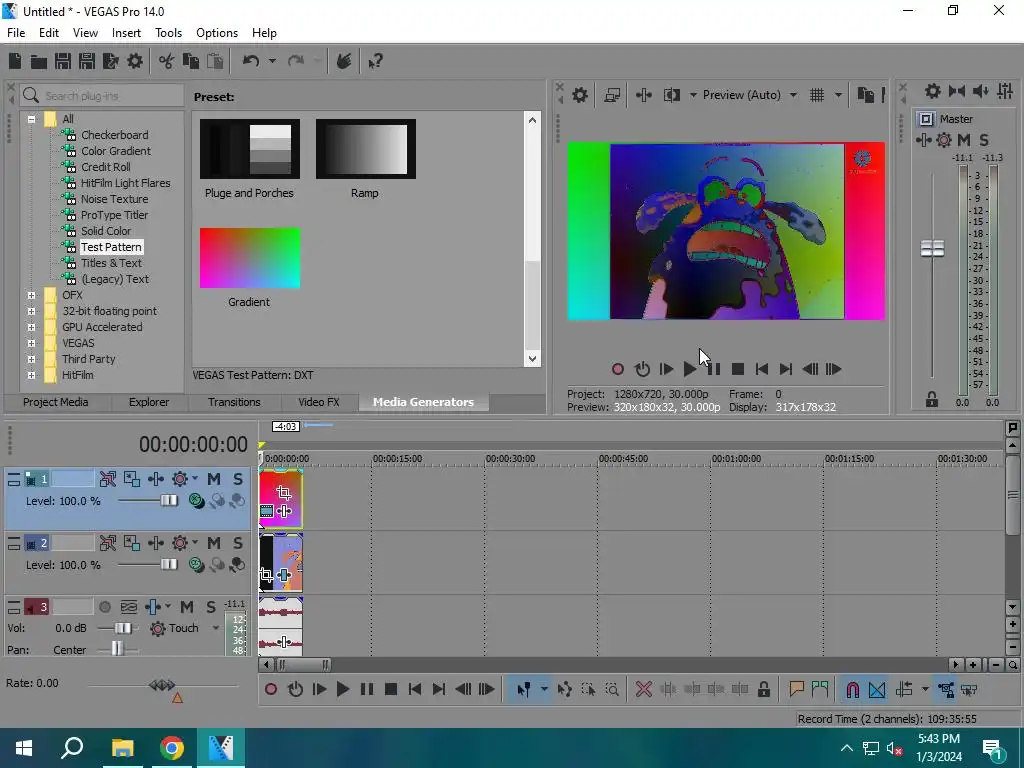1024x768 pixels.
Task: Copy snapshot to clipboard in preview
Action: click(865, 95)
